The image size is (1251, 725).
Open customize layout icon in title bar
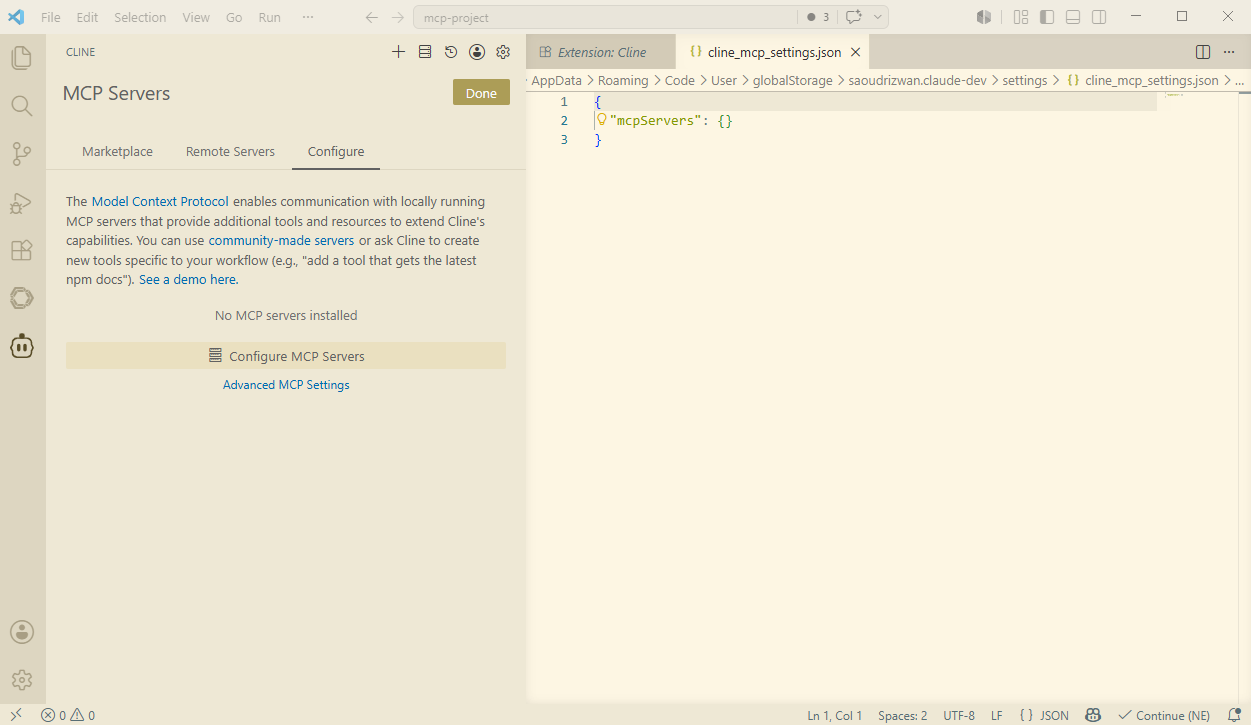click(1021, 17)
